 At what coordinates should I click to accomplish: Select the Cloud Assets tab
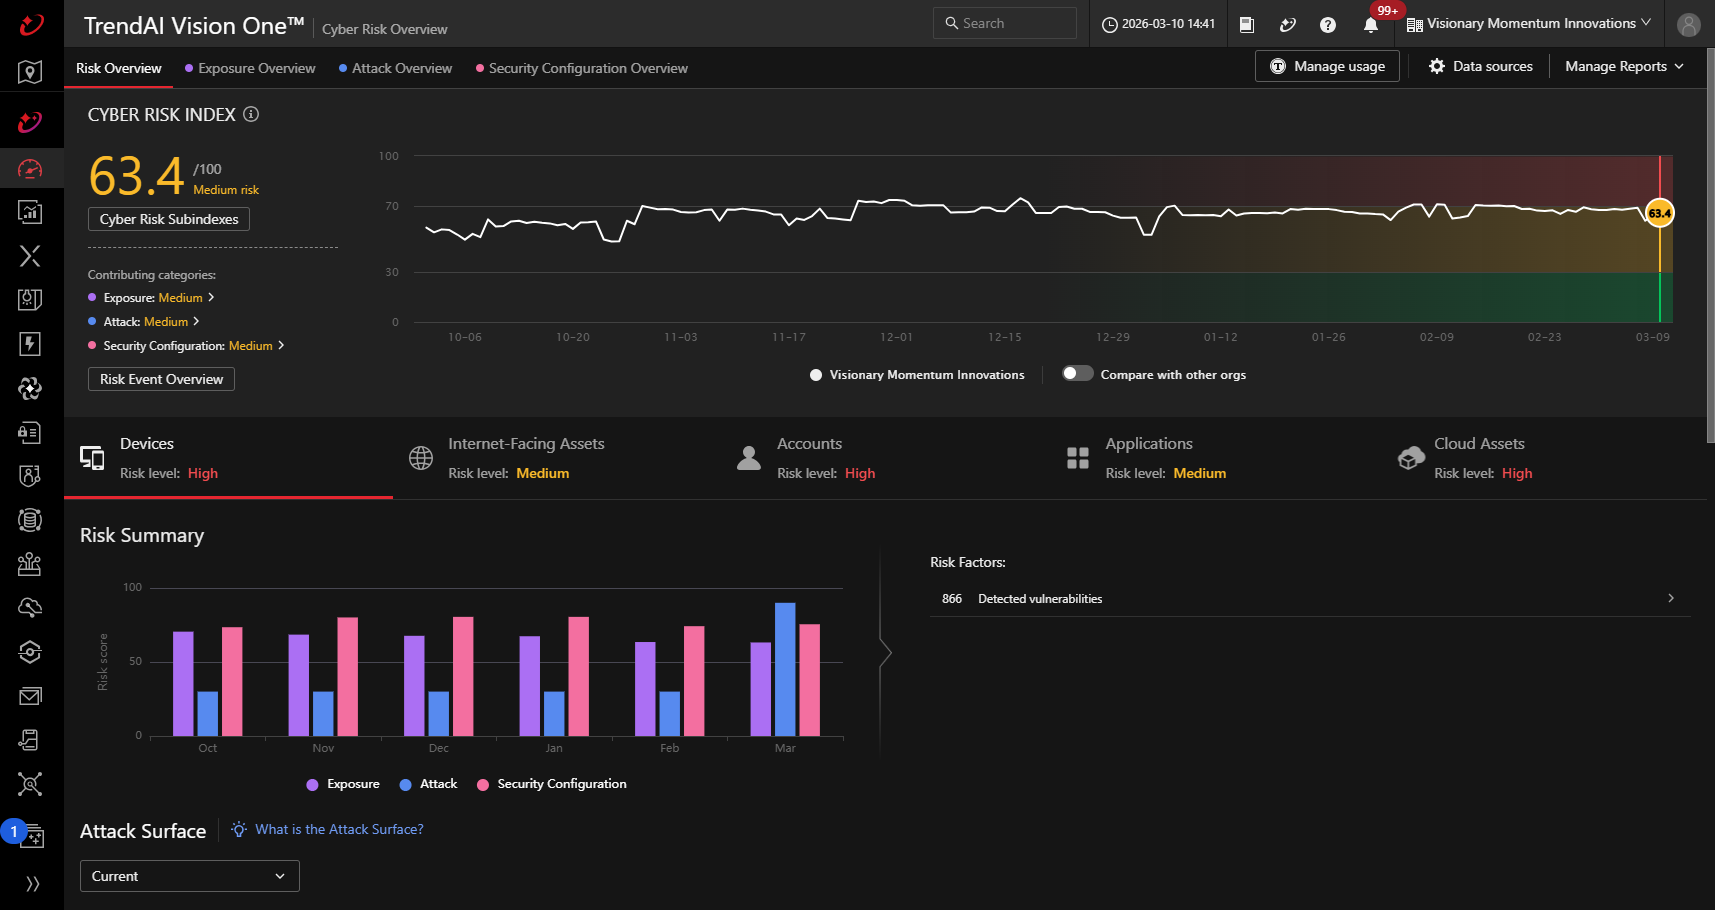[1478, 458]
